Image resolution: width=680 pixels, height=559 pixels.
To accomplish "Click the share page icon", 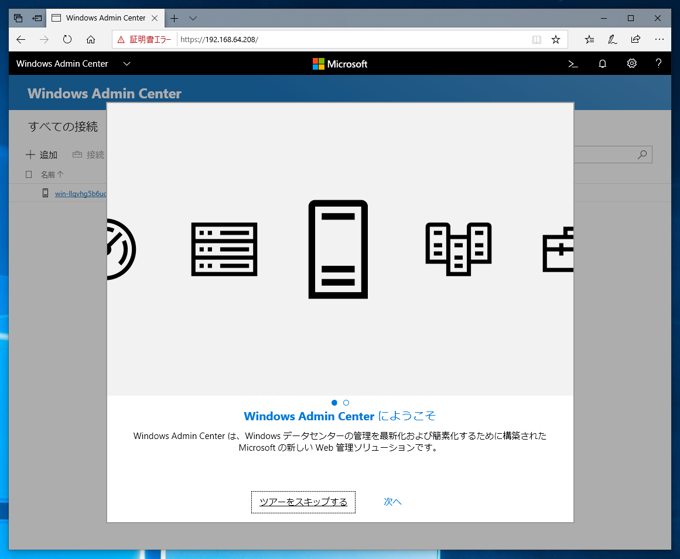I will pos(635,39).
